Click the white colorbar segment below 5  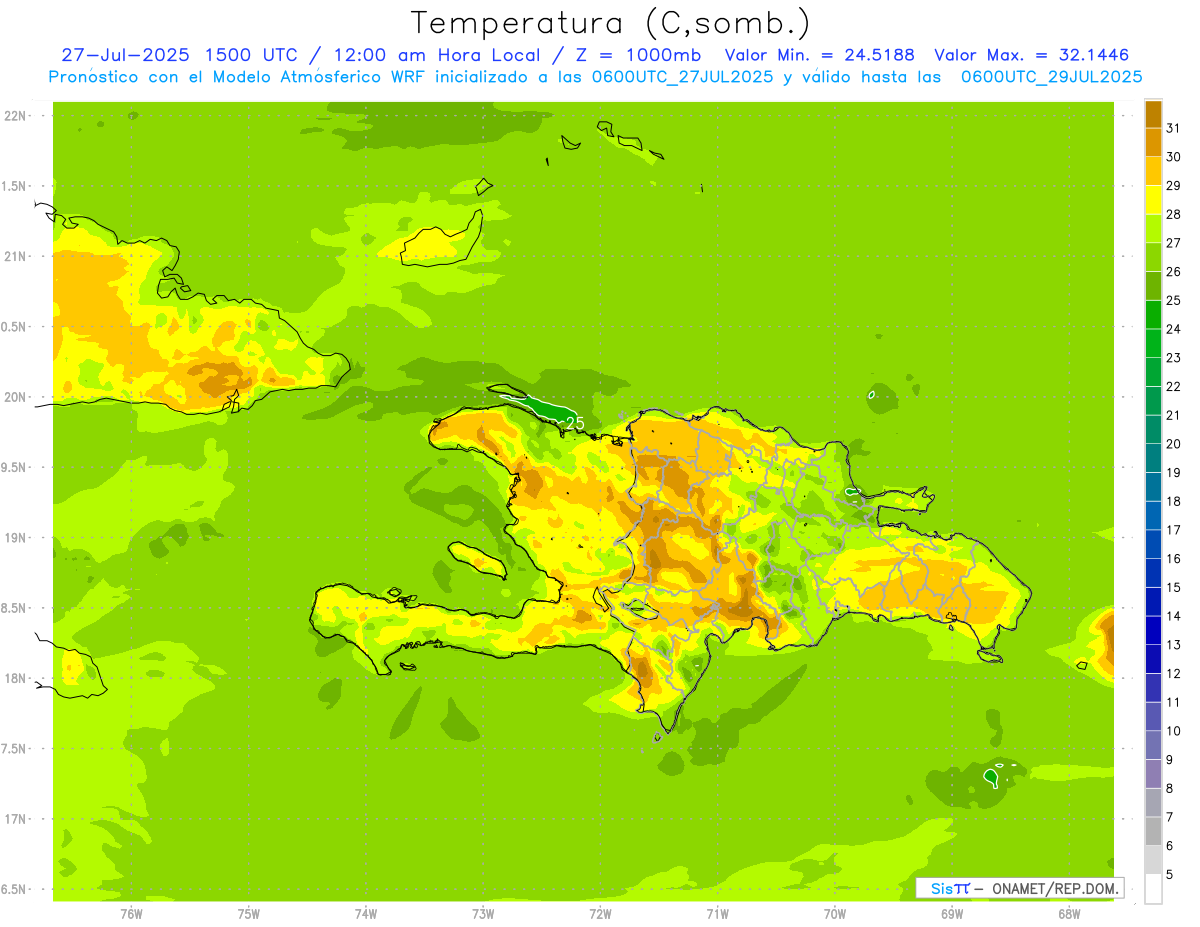[1153, 889]
